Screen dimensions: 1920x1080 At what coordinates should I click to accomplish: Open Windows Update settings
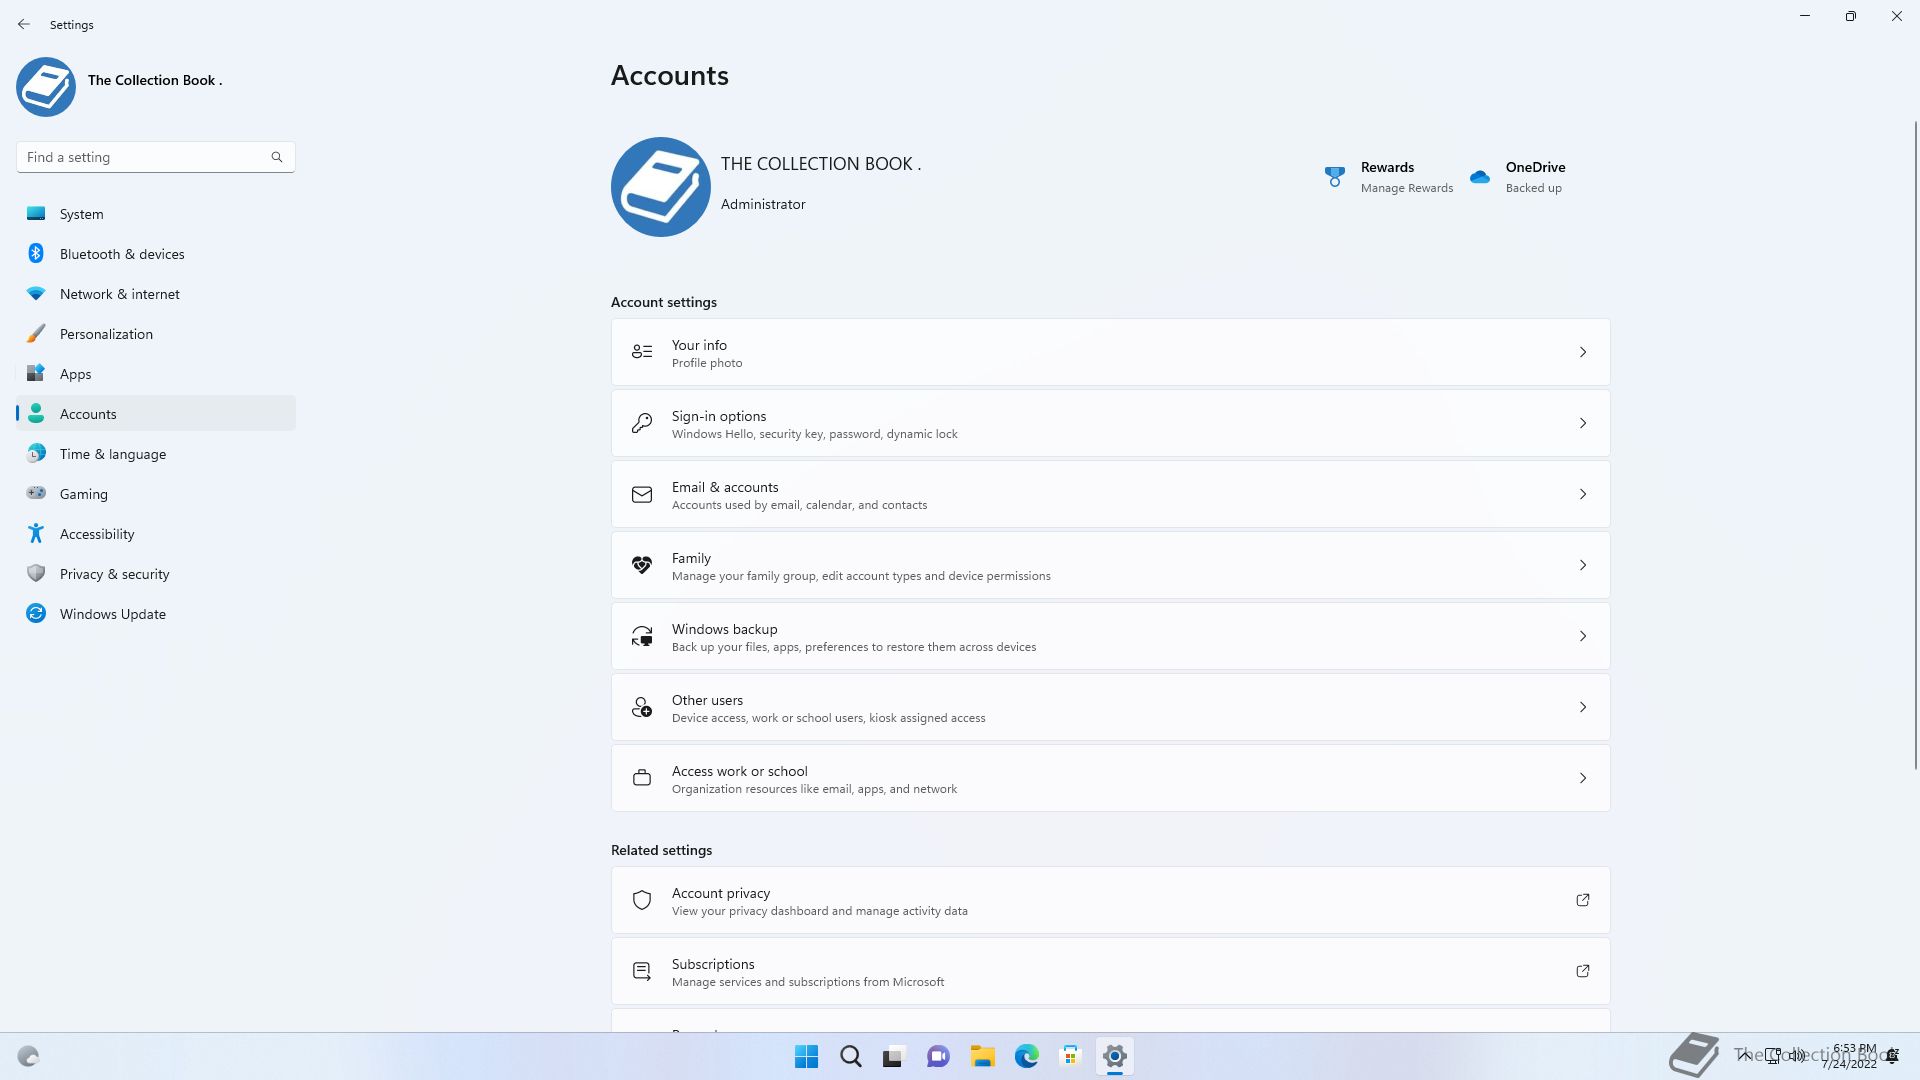pyautogui.click(x=156, y=614)
